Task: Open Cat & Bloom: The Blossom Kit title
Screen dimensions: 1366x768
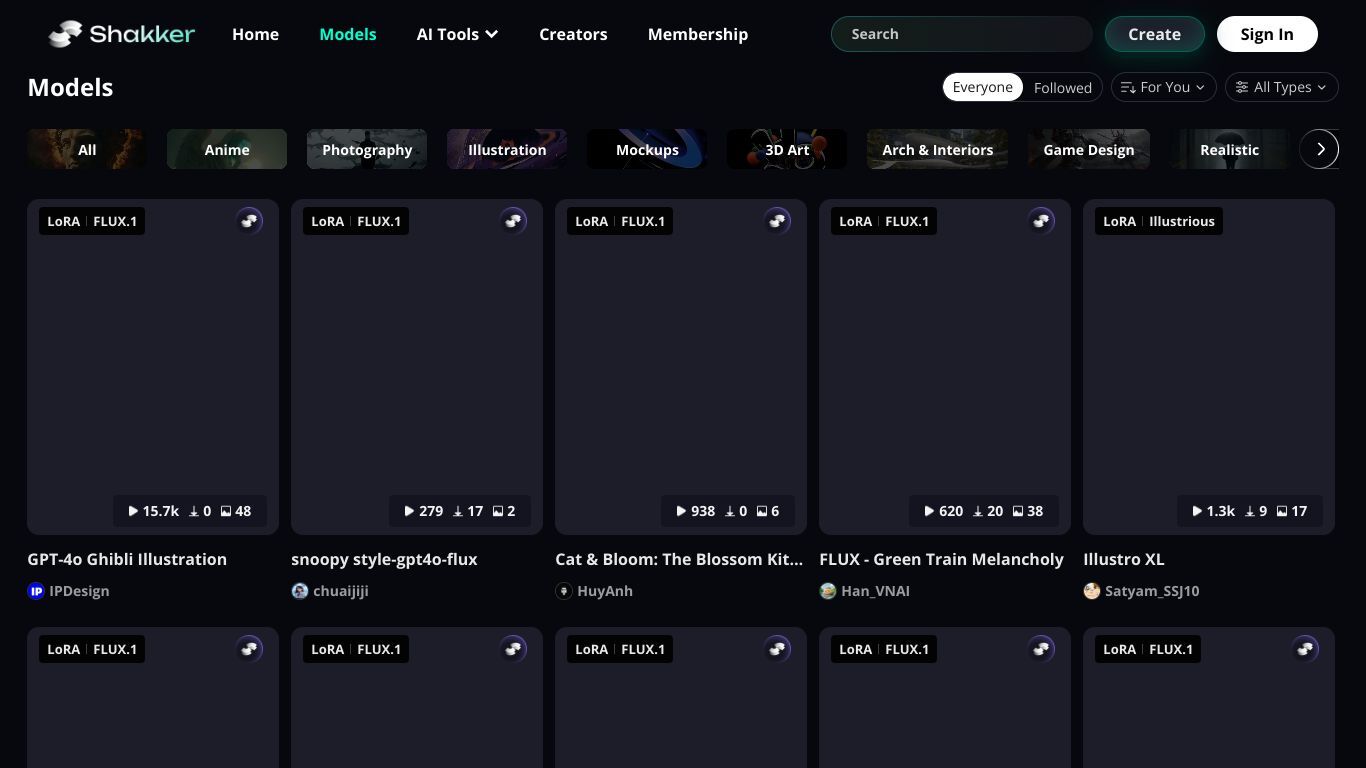Action: tap(679, 559)
